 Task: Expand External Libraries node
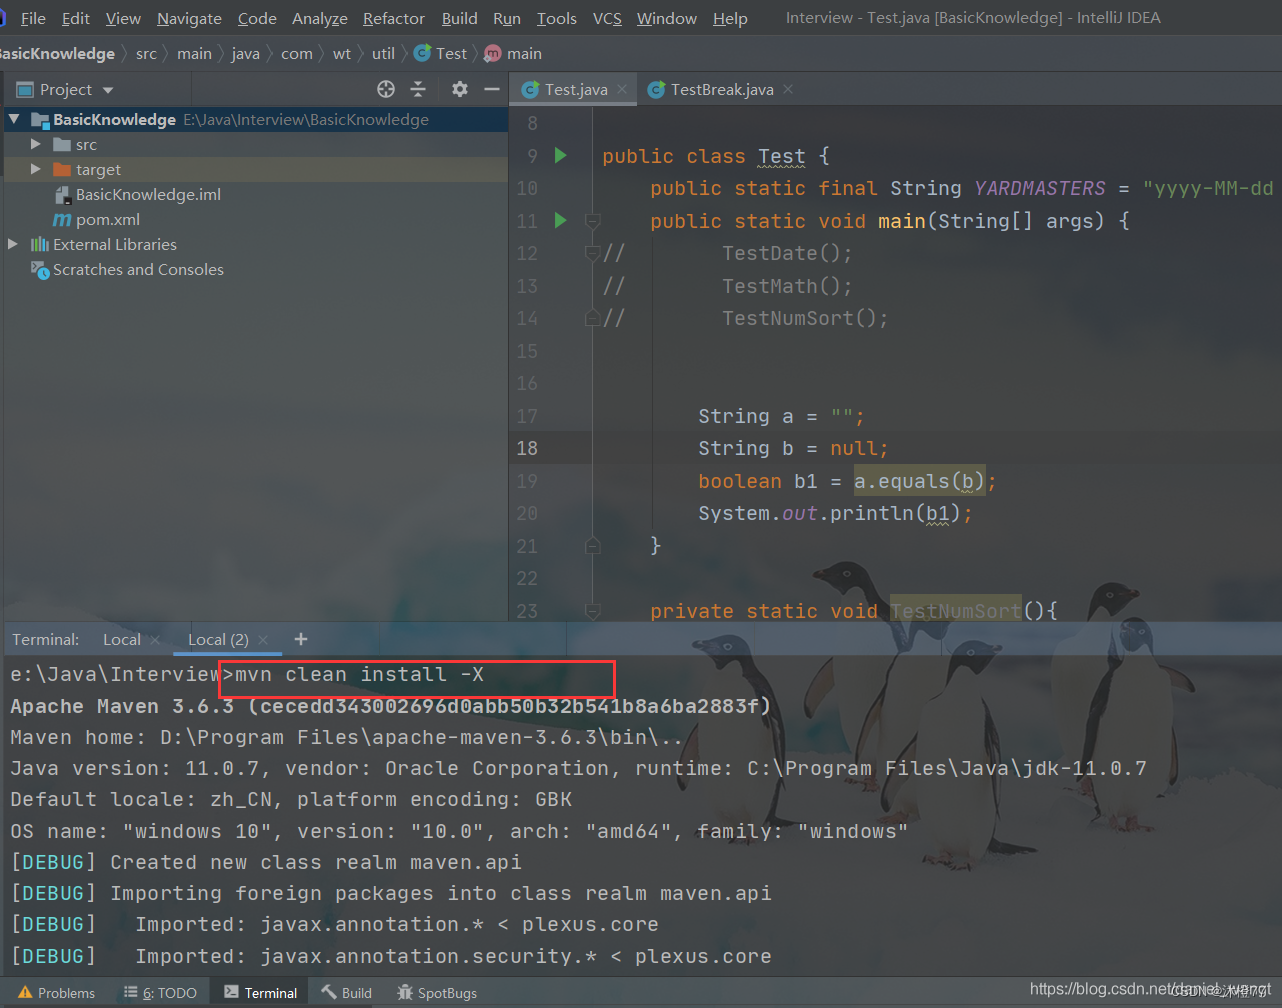tap(13, 244)
